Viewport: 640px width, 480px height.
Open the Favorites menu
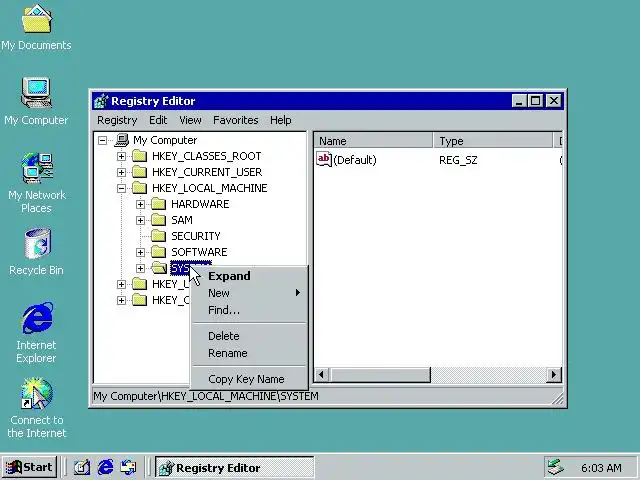(236, 120)
